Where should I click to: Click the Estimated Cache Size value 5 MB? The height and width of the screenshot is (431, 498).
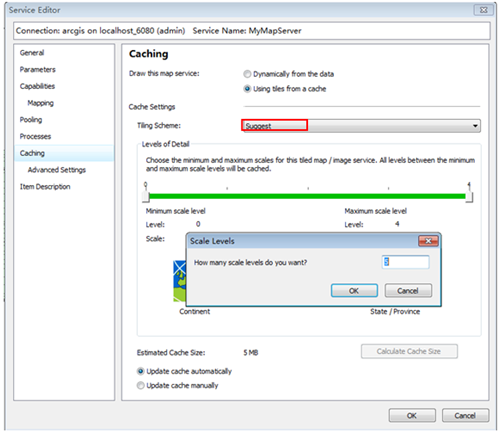[x=251, y=353]
